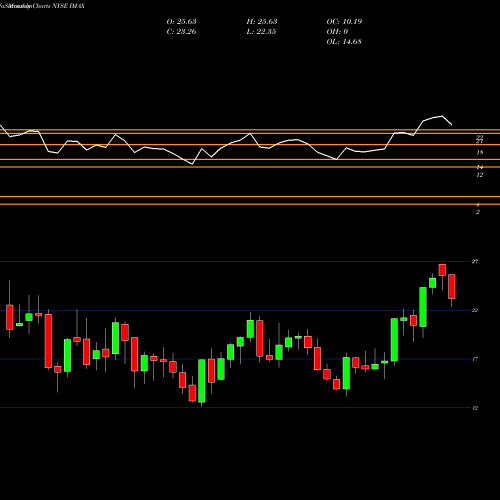Click the NYSE IMAX chart title
Screen dimensions: 500x500
coord(68,6)
